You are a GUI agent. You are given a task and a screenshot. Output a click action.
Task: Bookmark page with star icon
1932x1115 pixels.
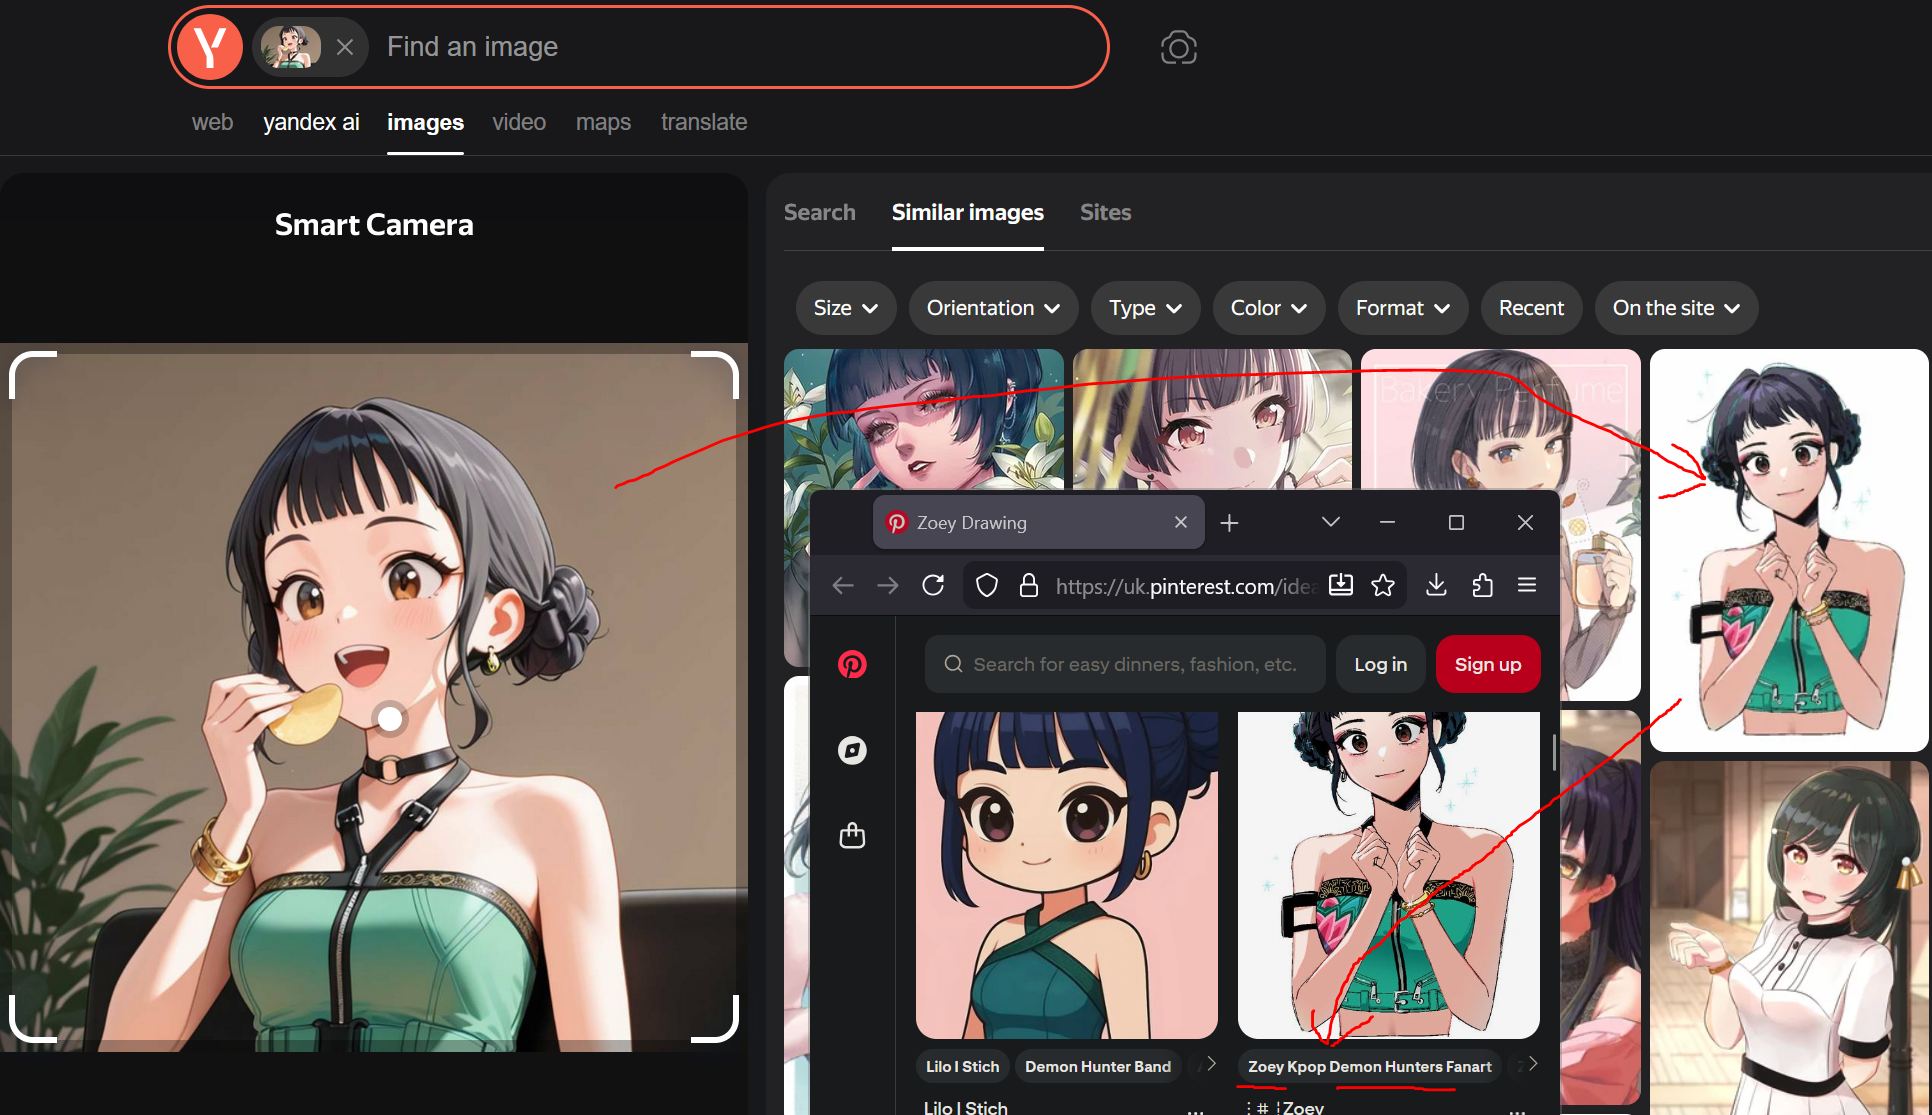1383,585
